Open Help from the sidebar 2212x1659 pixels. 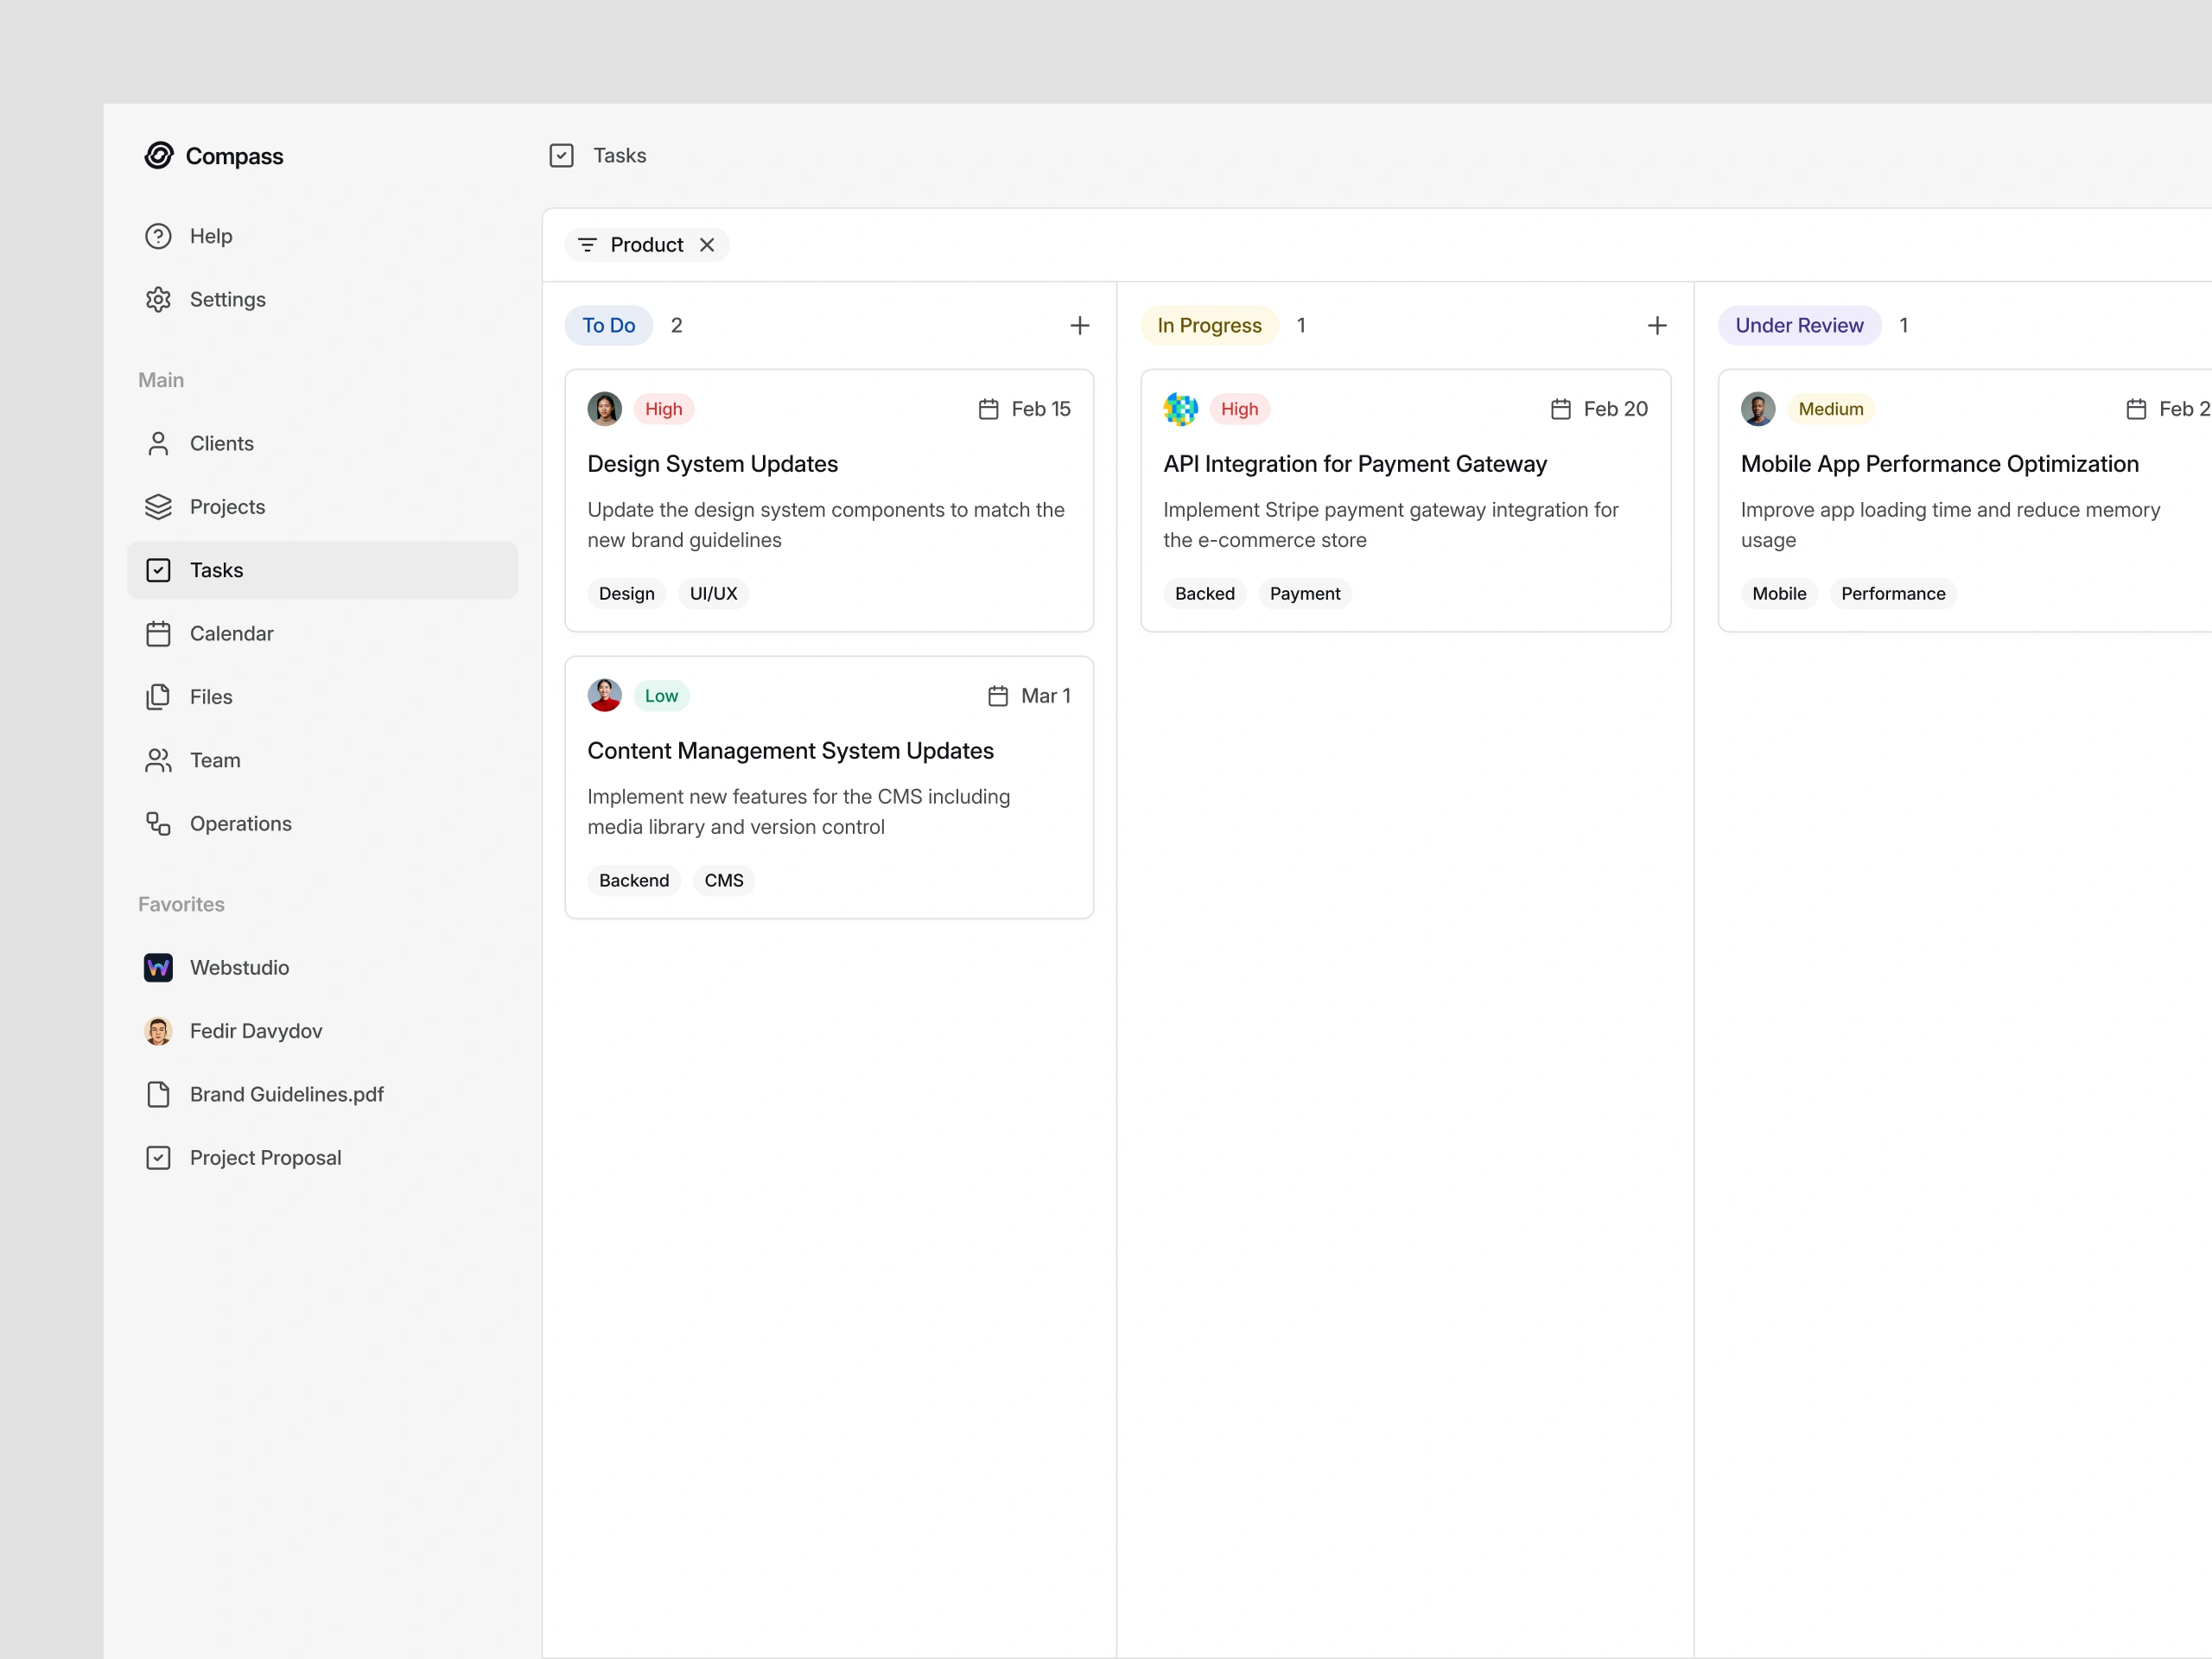210,236
